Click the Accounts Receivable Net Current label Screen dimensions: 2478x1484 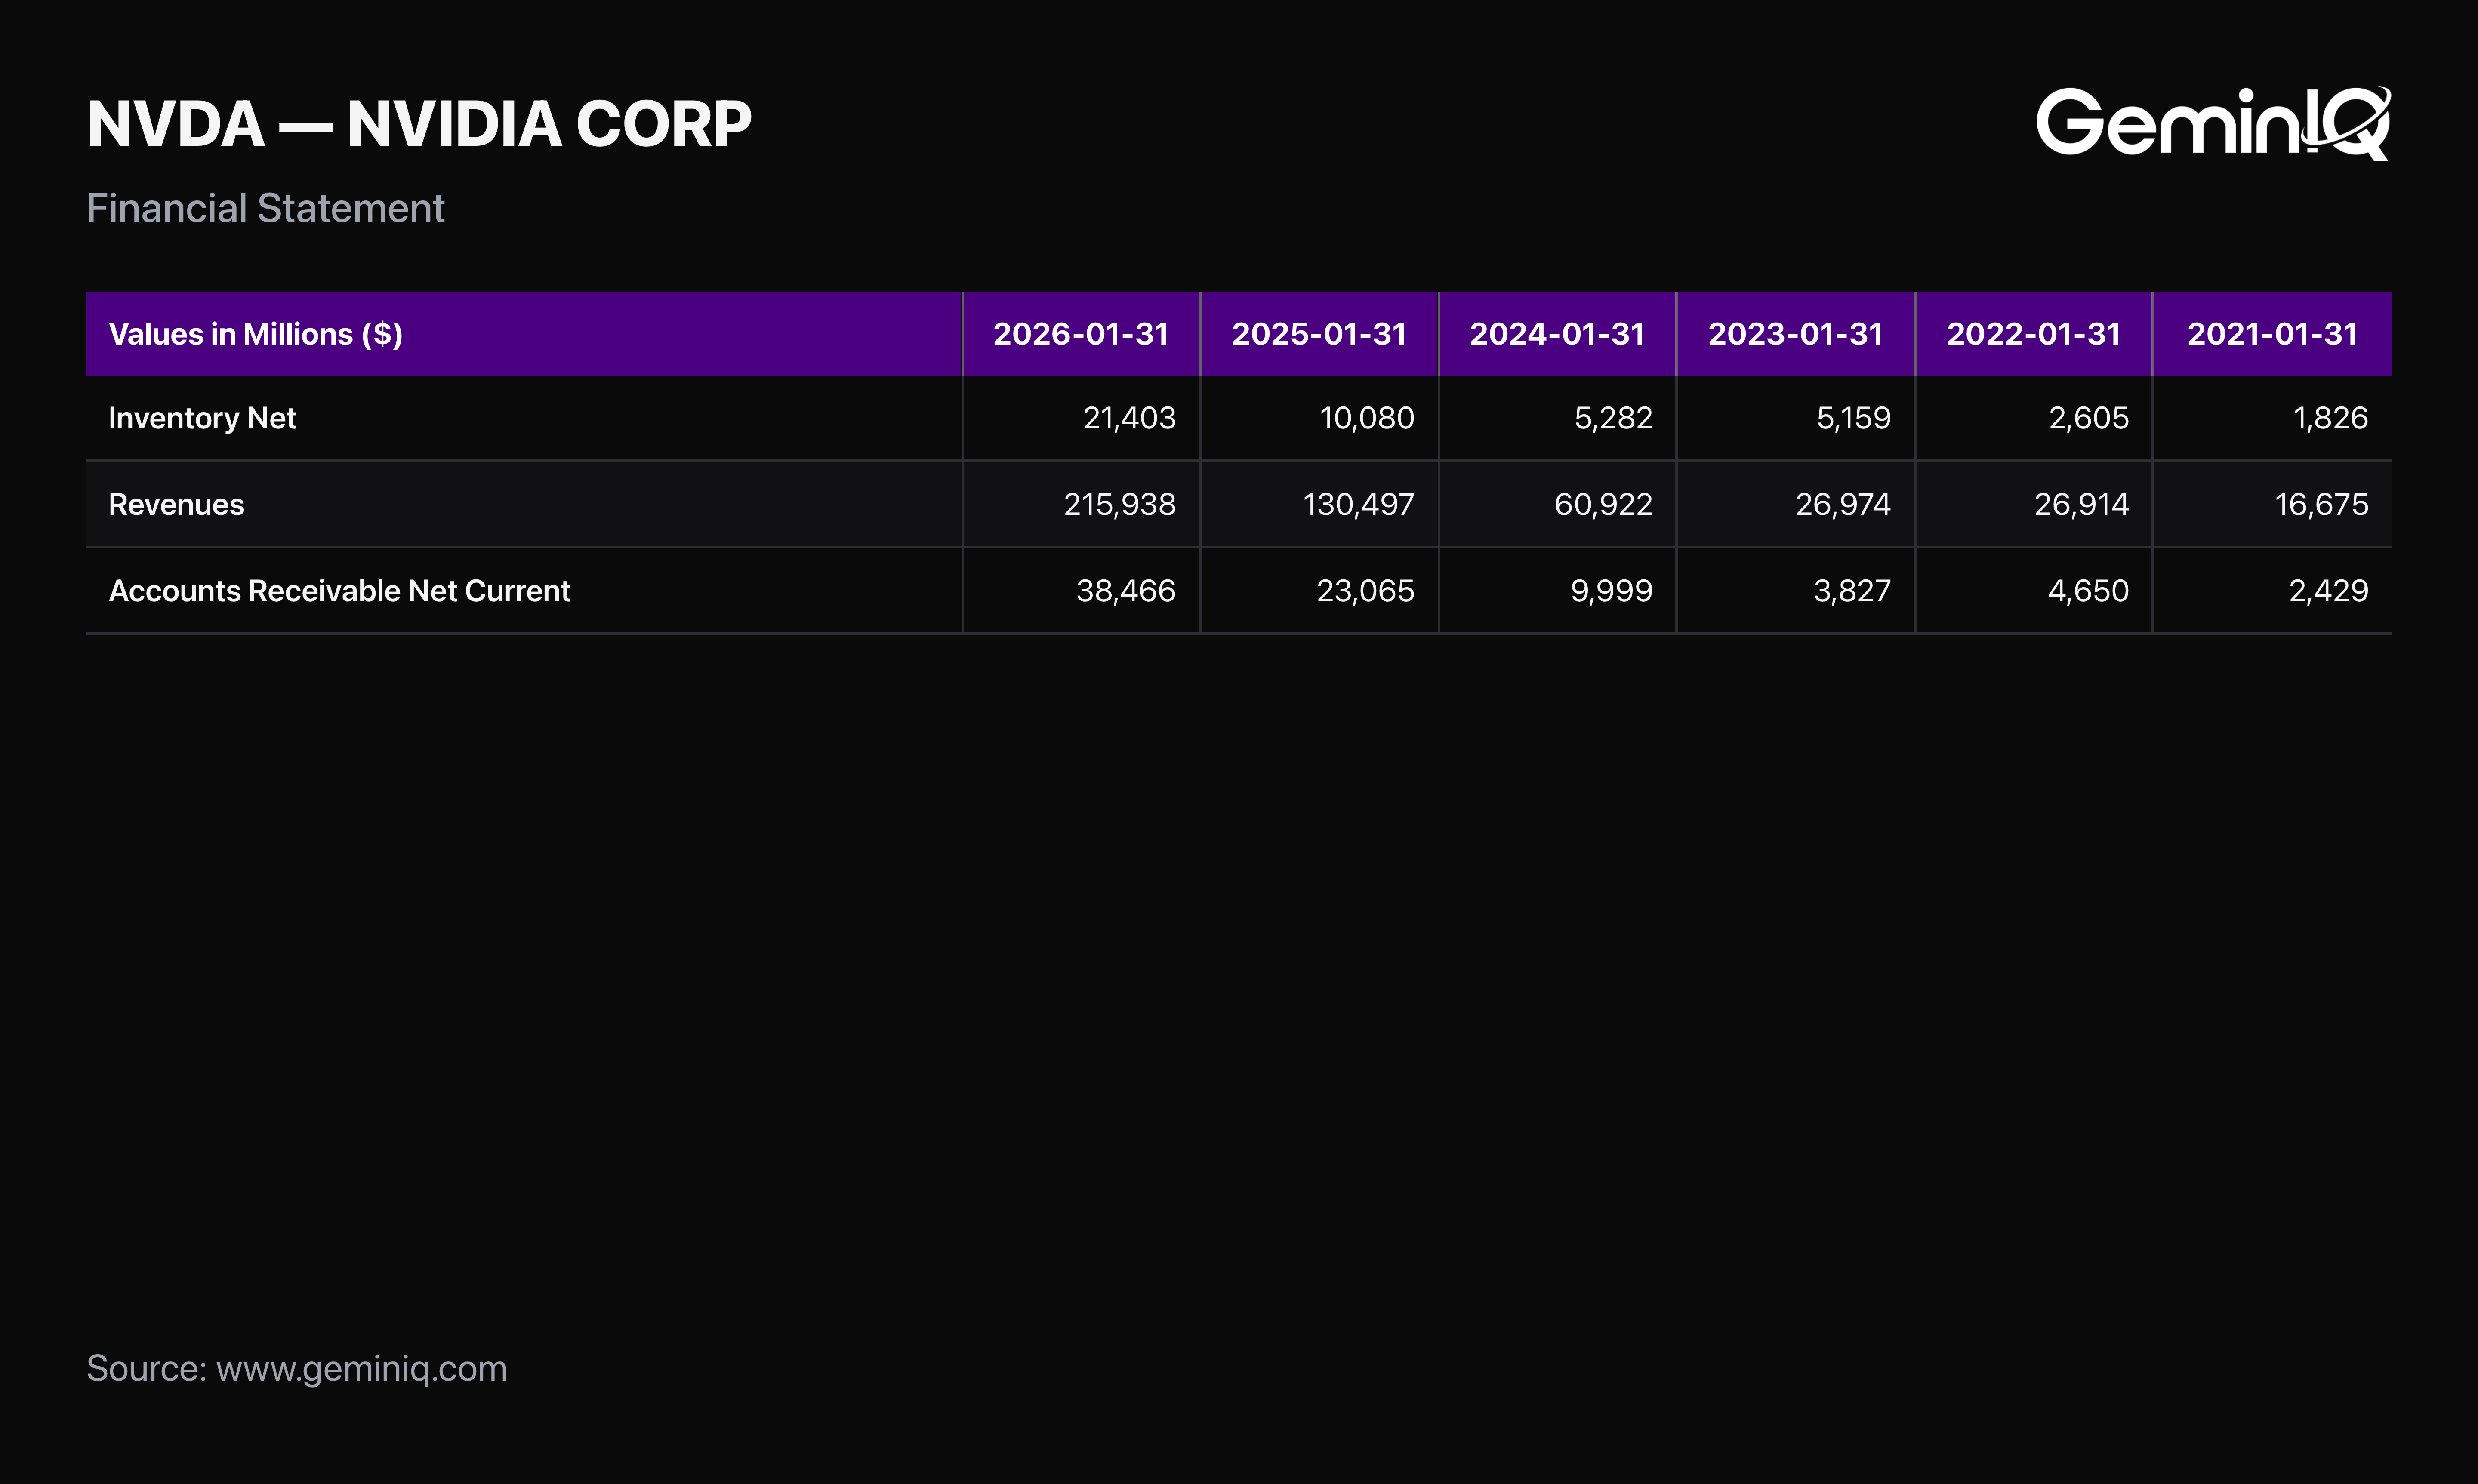(x=339, y=591)
